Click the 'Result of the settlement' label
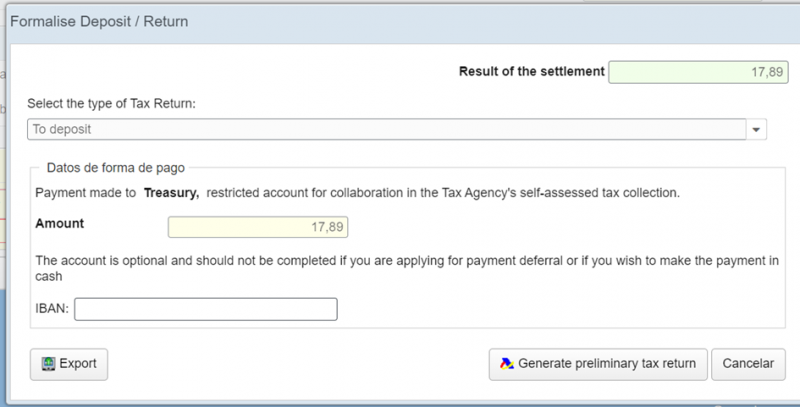 point(531,71)
